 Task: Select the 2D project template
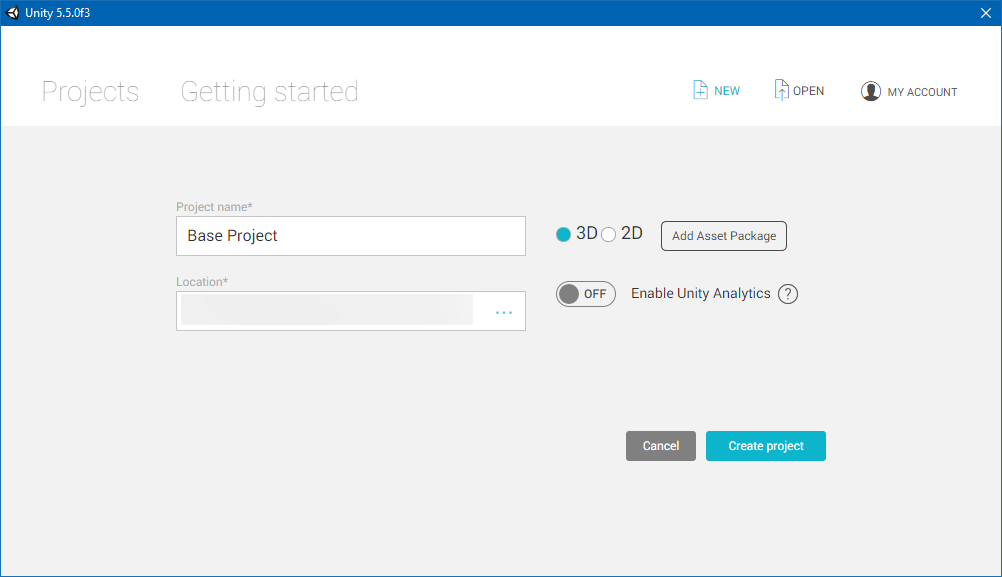click(609, 233)
